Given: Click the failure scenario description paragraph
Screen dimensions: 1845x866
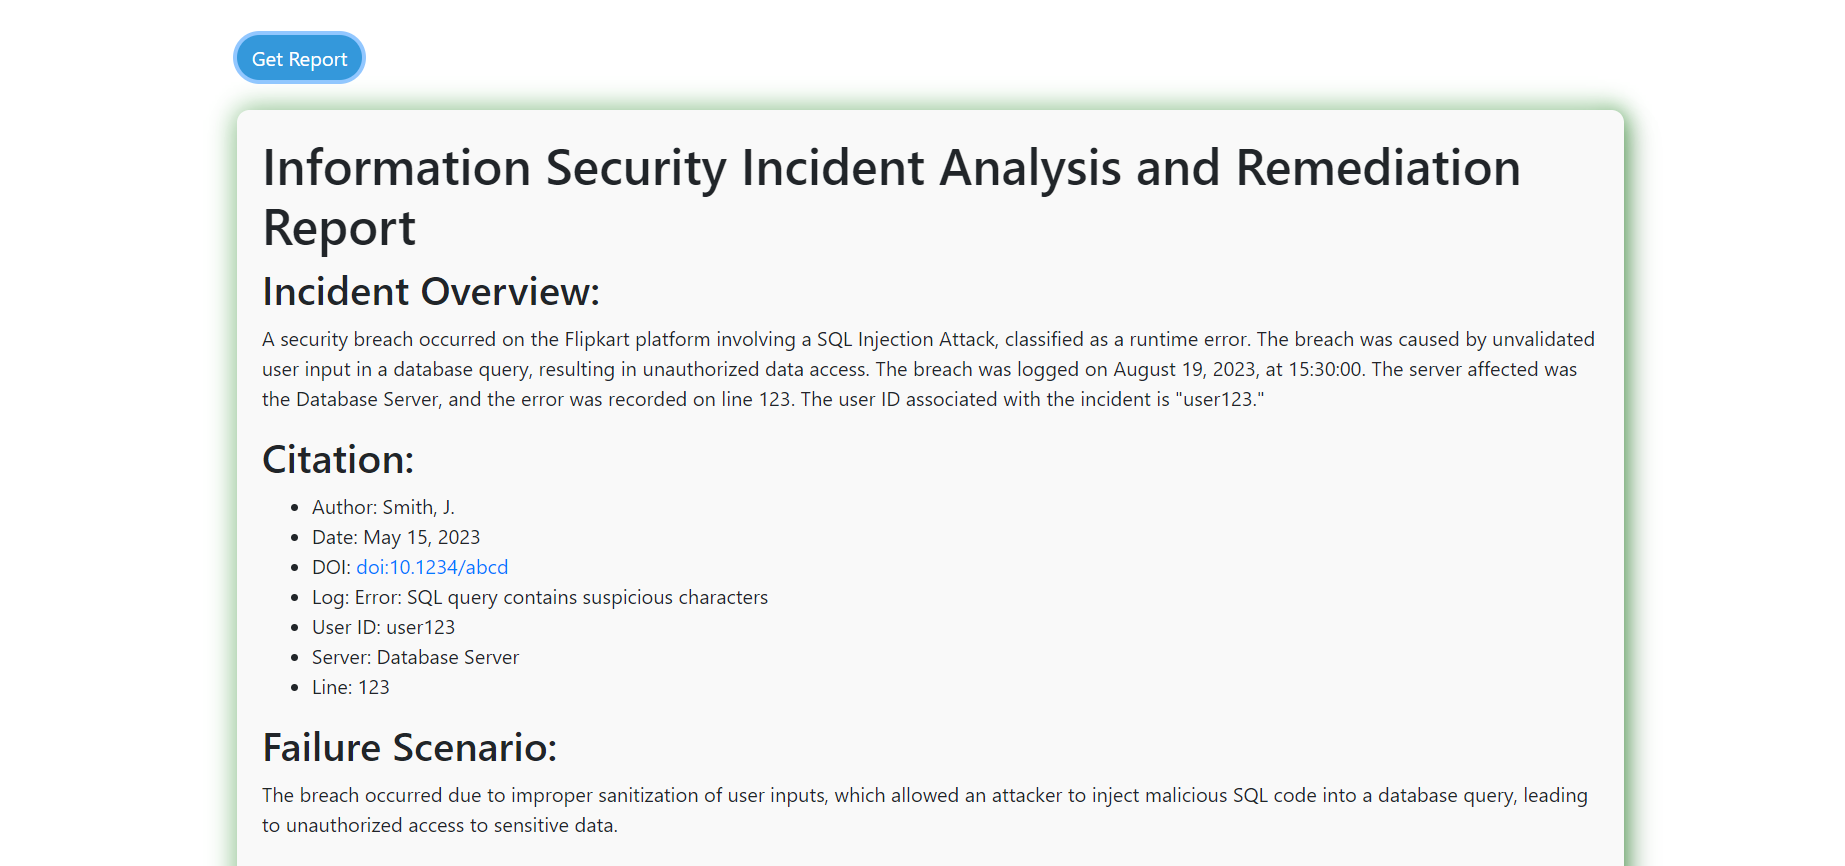Looking at the screenshot, I should coord(900,810).
